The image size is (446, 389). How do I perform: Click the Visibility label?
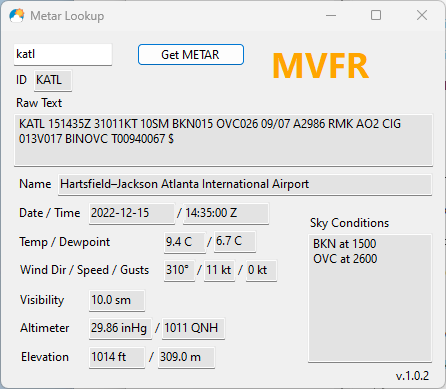pyautogui.click(x=42, y=300)
